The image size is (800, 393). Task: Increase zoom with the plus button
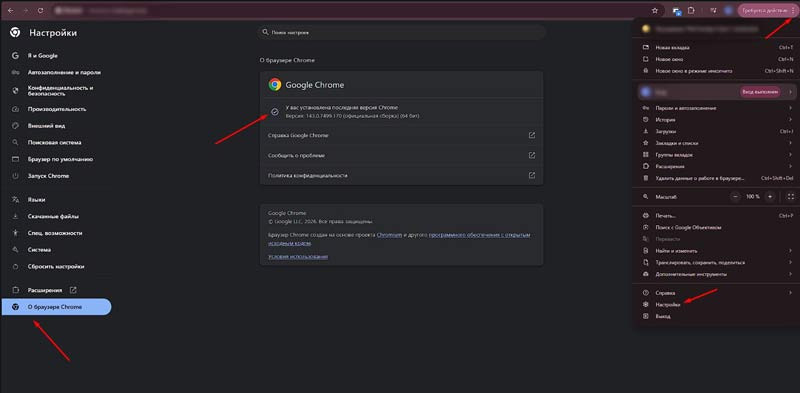click(770, 196)
